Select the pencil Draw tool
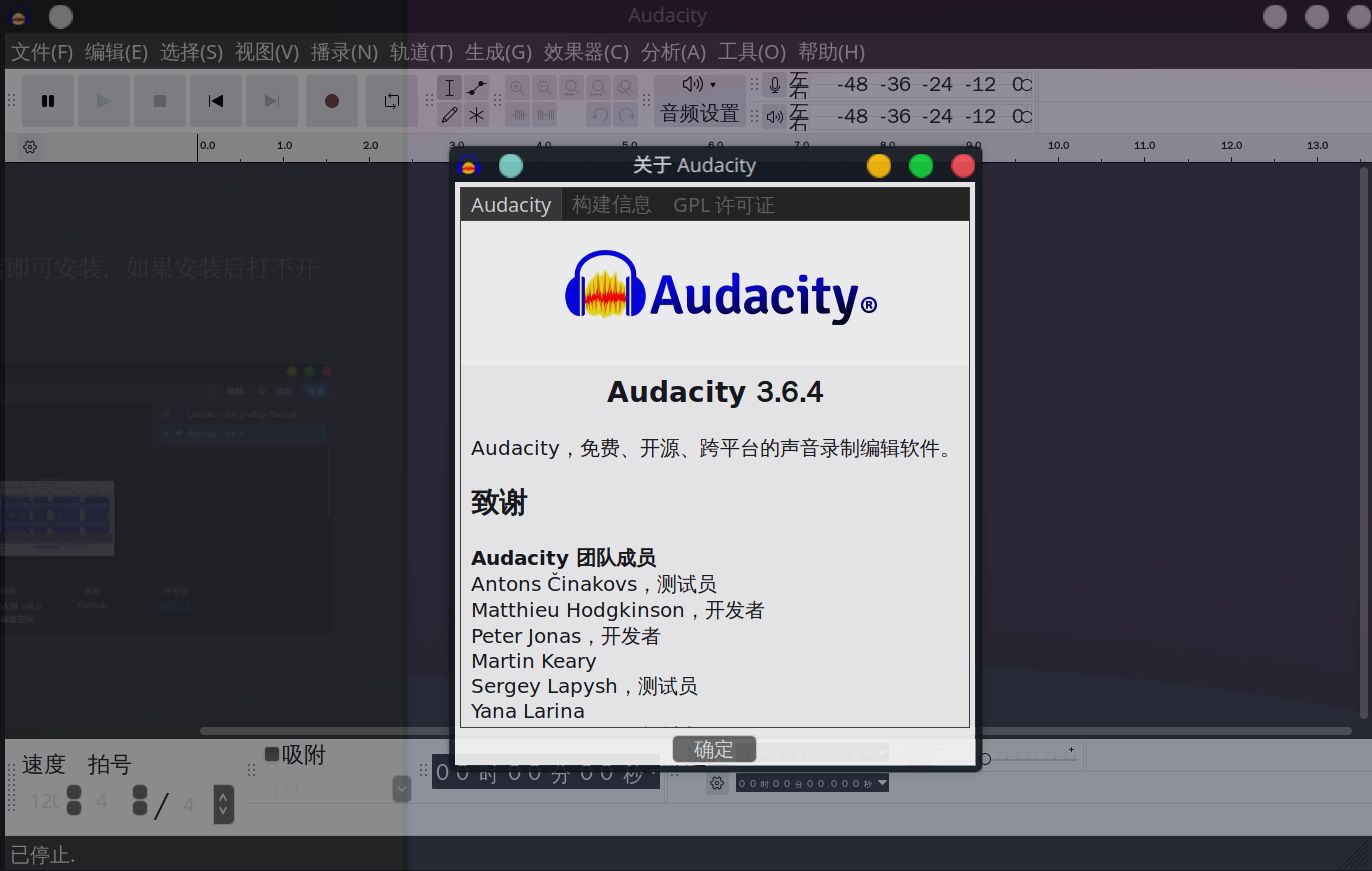The height and width of the screenshot is (871, 1372). [x=450, y=115]
